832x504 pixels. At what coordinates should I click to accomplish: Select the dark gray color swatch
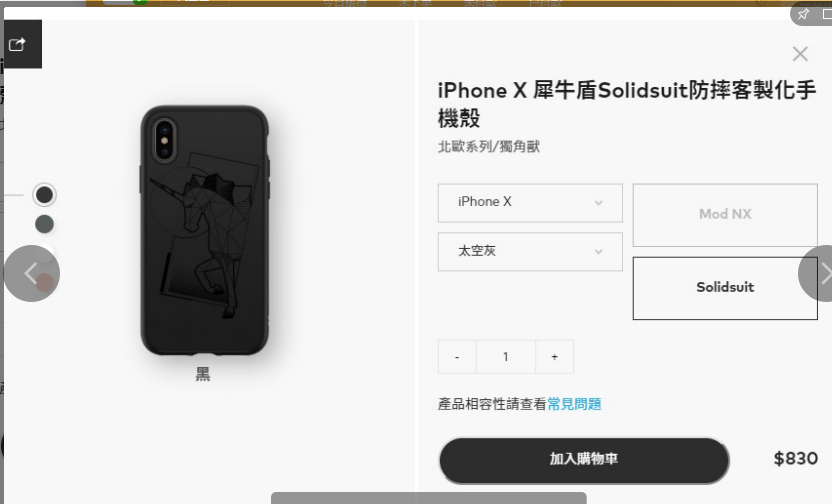coord(44,224)
